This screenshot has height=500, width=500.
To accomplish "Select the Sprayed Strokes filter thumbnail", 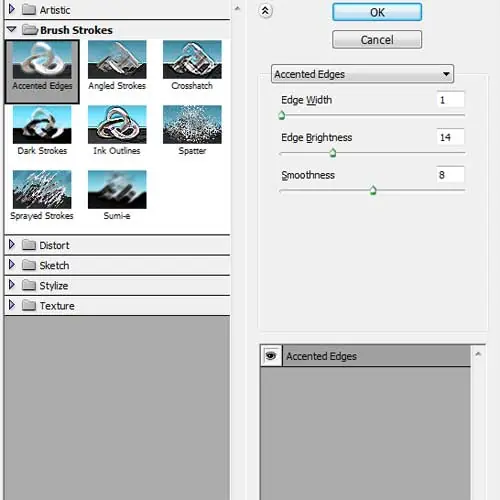I will pyautogui.click(x=42, y=190).
